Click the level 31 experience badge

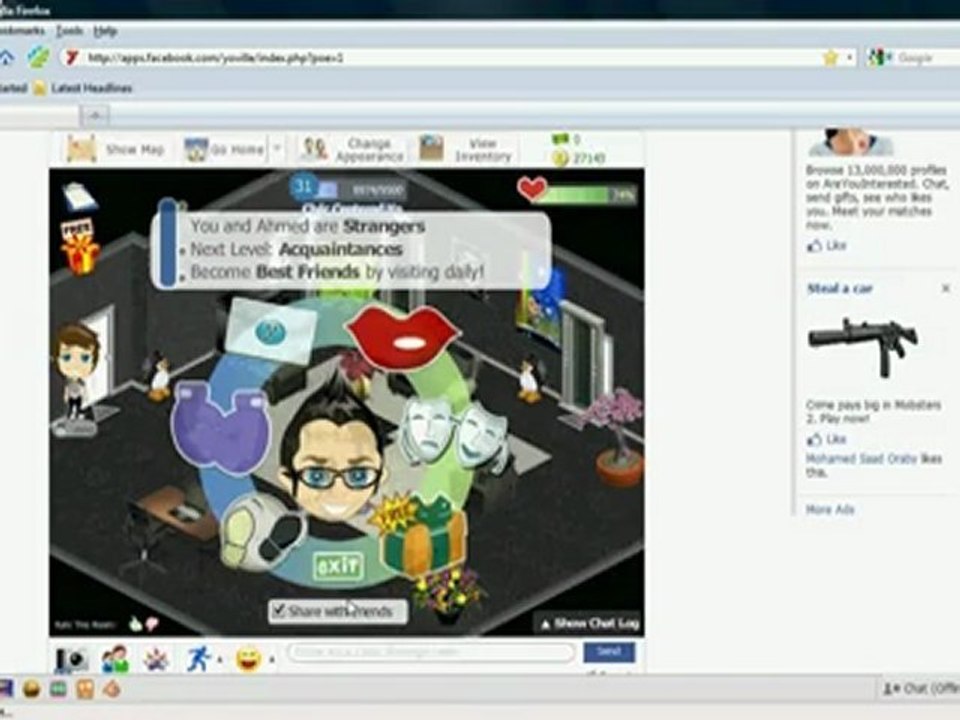(304, 186)
